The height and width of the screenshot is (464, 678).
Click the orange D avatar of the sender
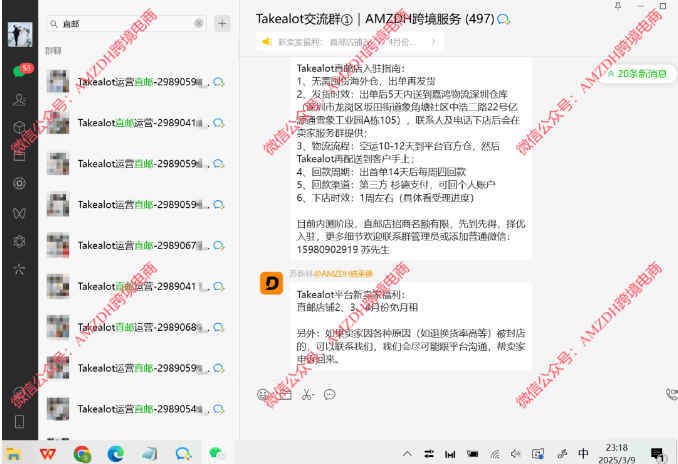click(x=272, y=283)
